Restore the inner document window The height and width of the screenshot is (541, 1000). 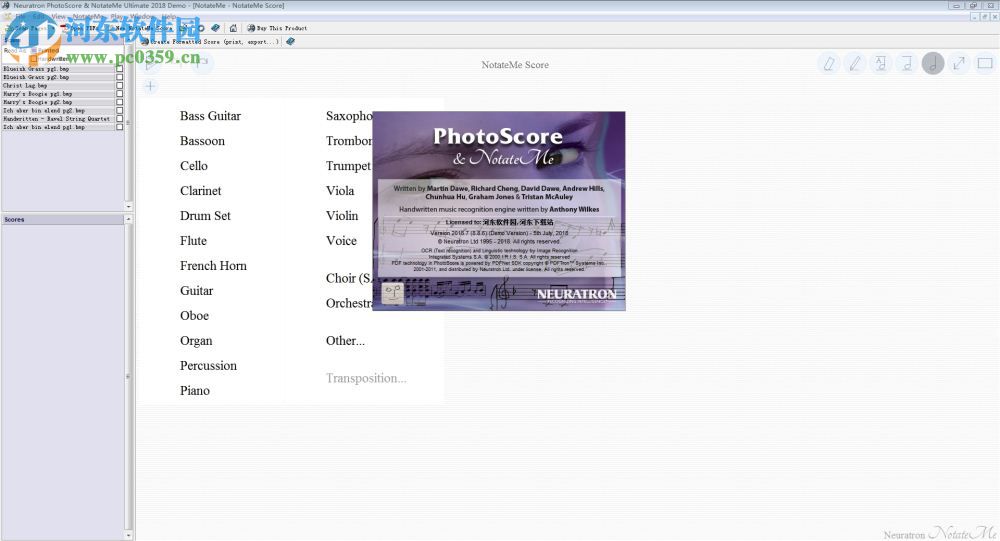[985, 17]
